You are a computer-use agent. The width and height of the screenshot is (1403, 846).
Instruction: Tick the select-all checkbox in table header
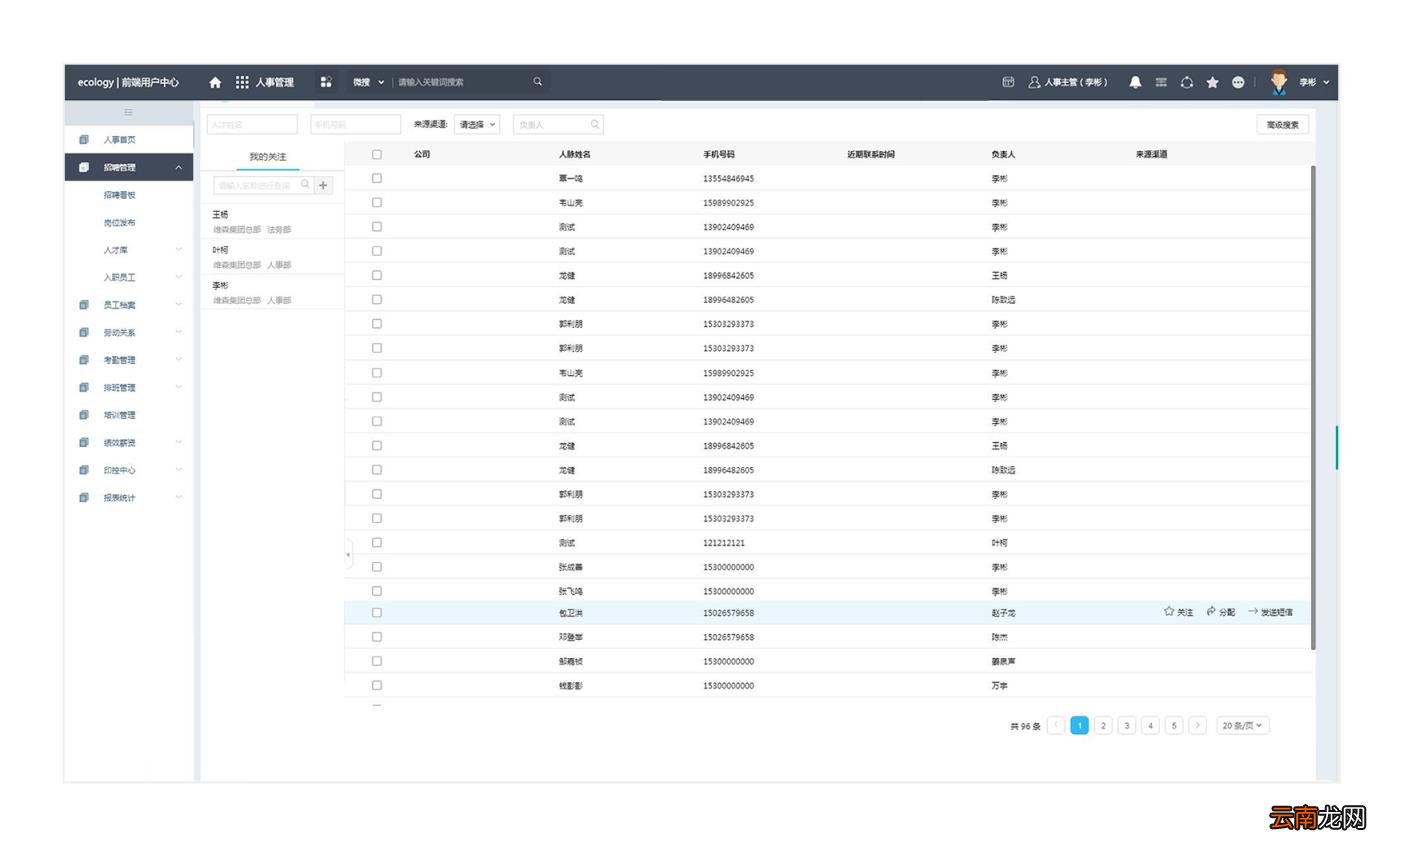[377, 154]
